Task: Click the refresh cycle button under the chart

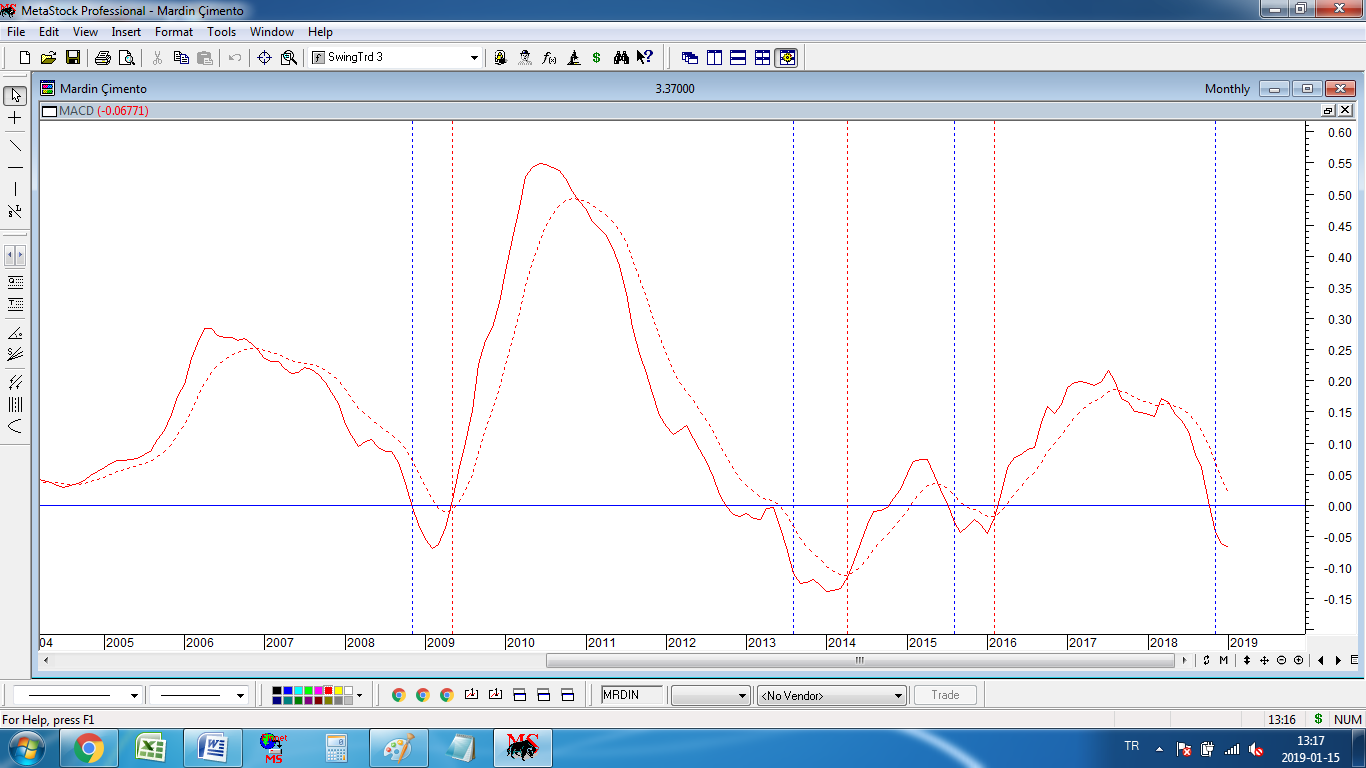Action: pyautogui.click(x=1207, y=660)
